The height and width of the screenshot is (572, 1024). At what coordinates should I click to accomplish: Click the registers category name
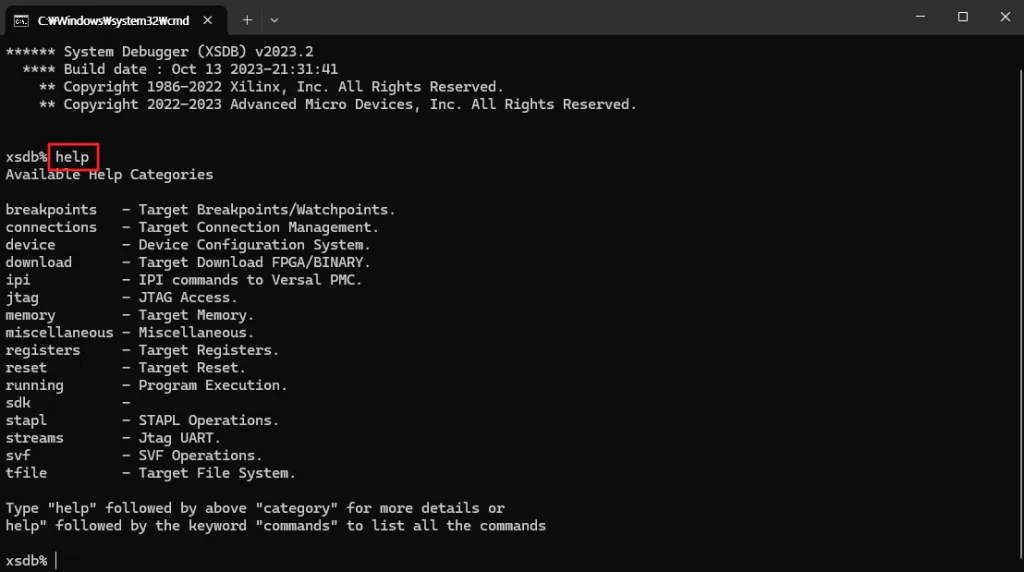click(43, 350)
